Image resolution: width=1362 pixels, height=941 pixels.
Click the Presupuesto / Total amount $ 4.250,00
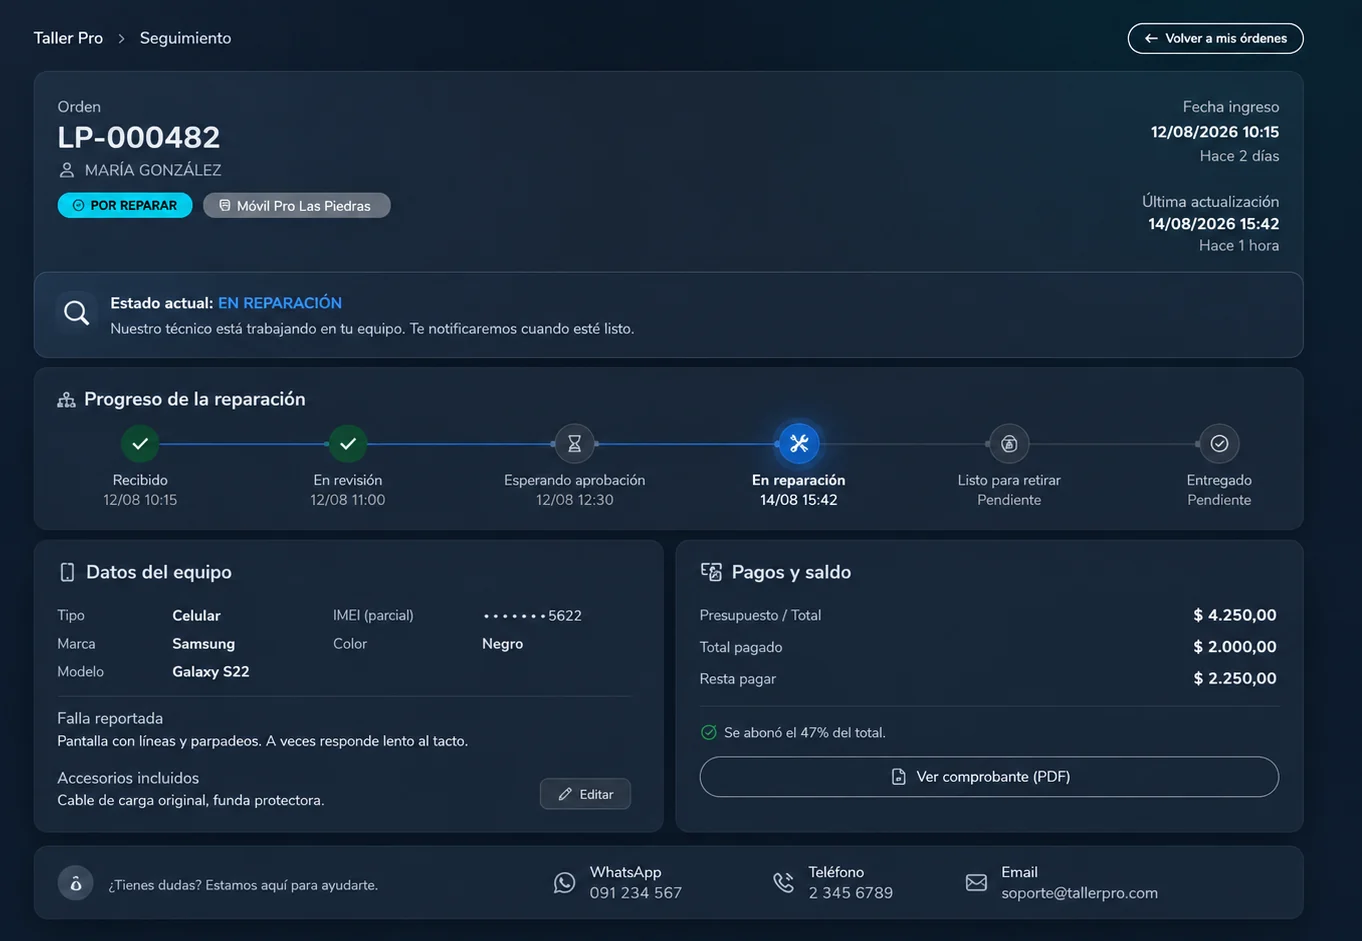[x=1234, y=615]
